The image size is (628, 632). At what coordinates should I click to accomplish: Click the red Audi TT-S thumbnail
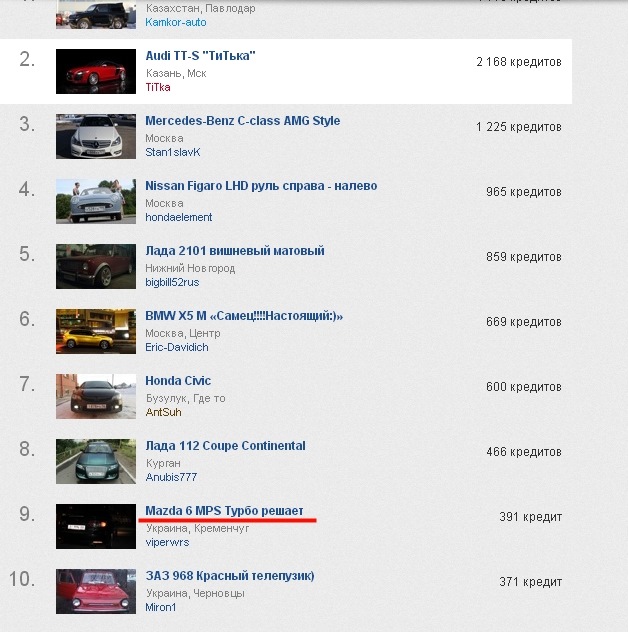click(x=96, y=71)
